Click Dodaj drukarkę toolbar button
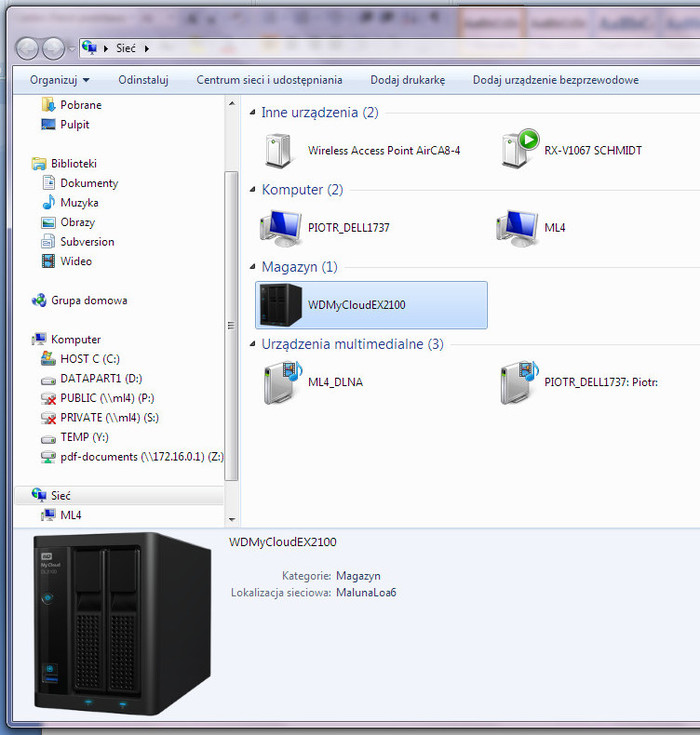This screenshot has width=700, height=735. coord(407,80)
